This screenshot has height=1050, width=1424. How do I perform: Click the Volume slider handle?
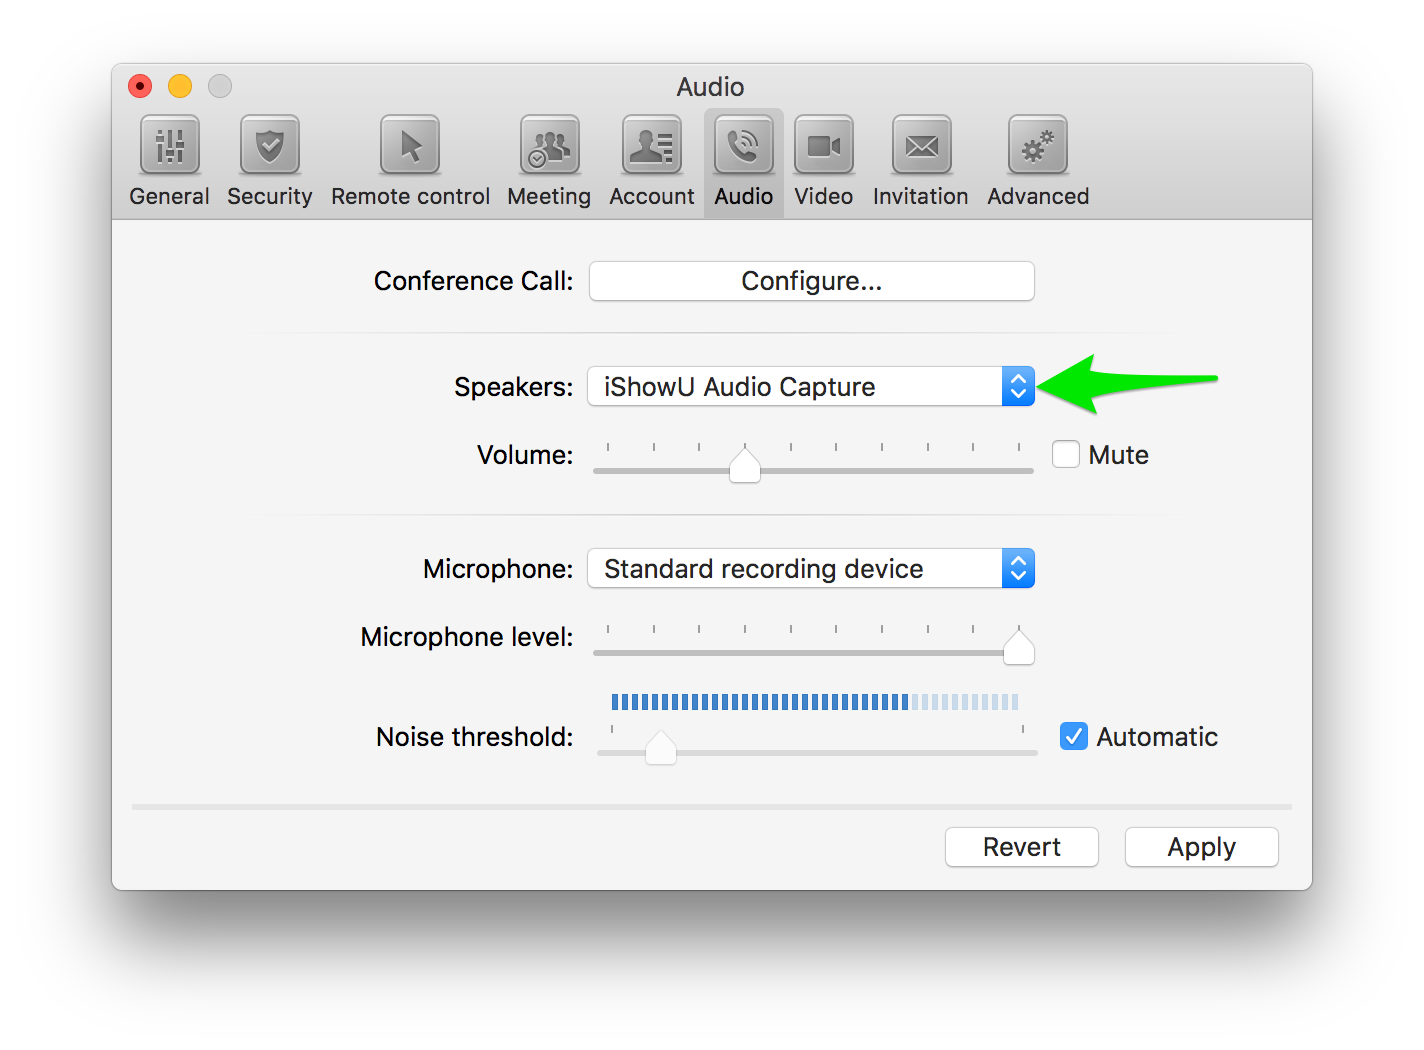coord(745,466)
